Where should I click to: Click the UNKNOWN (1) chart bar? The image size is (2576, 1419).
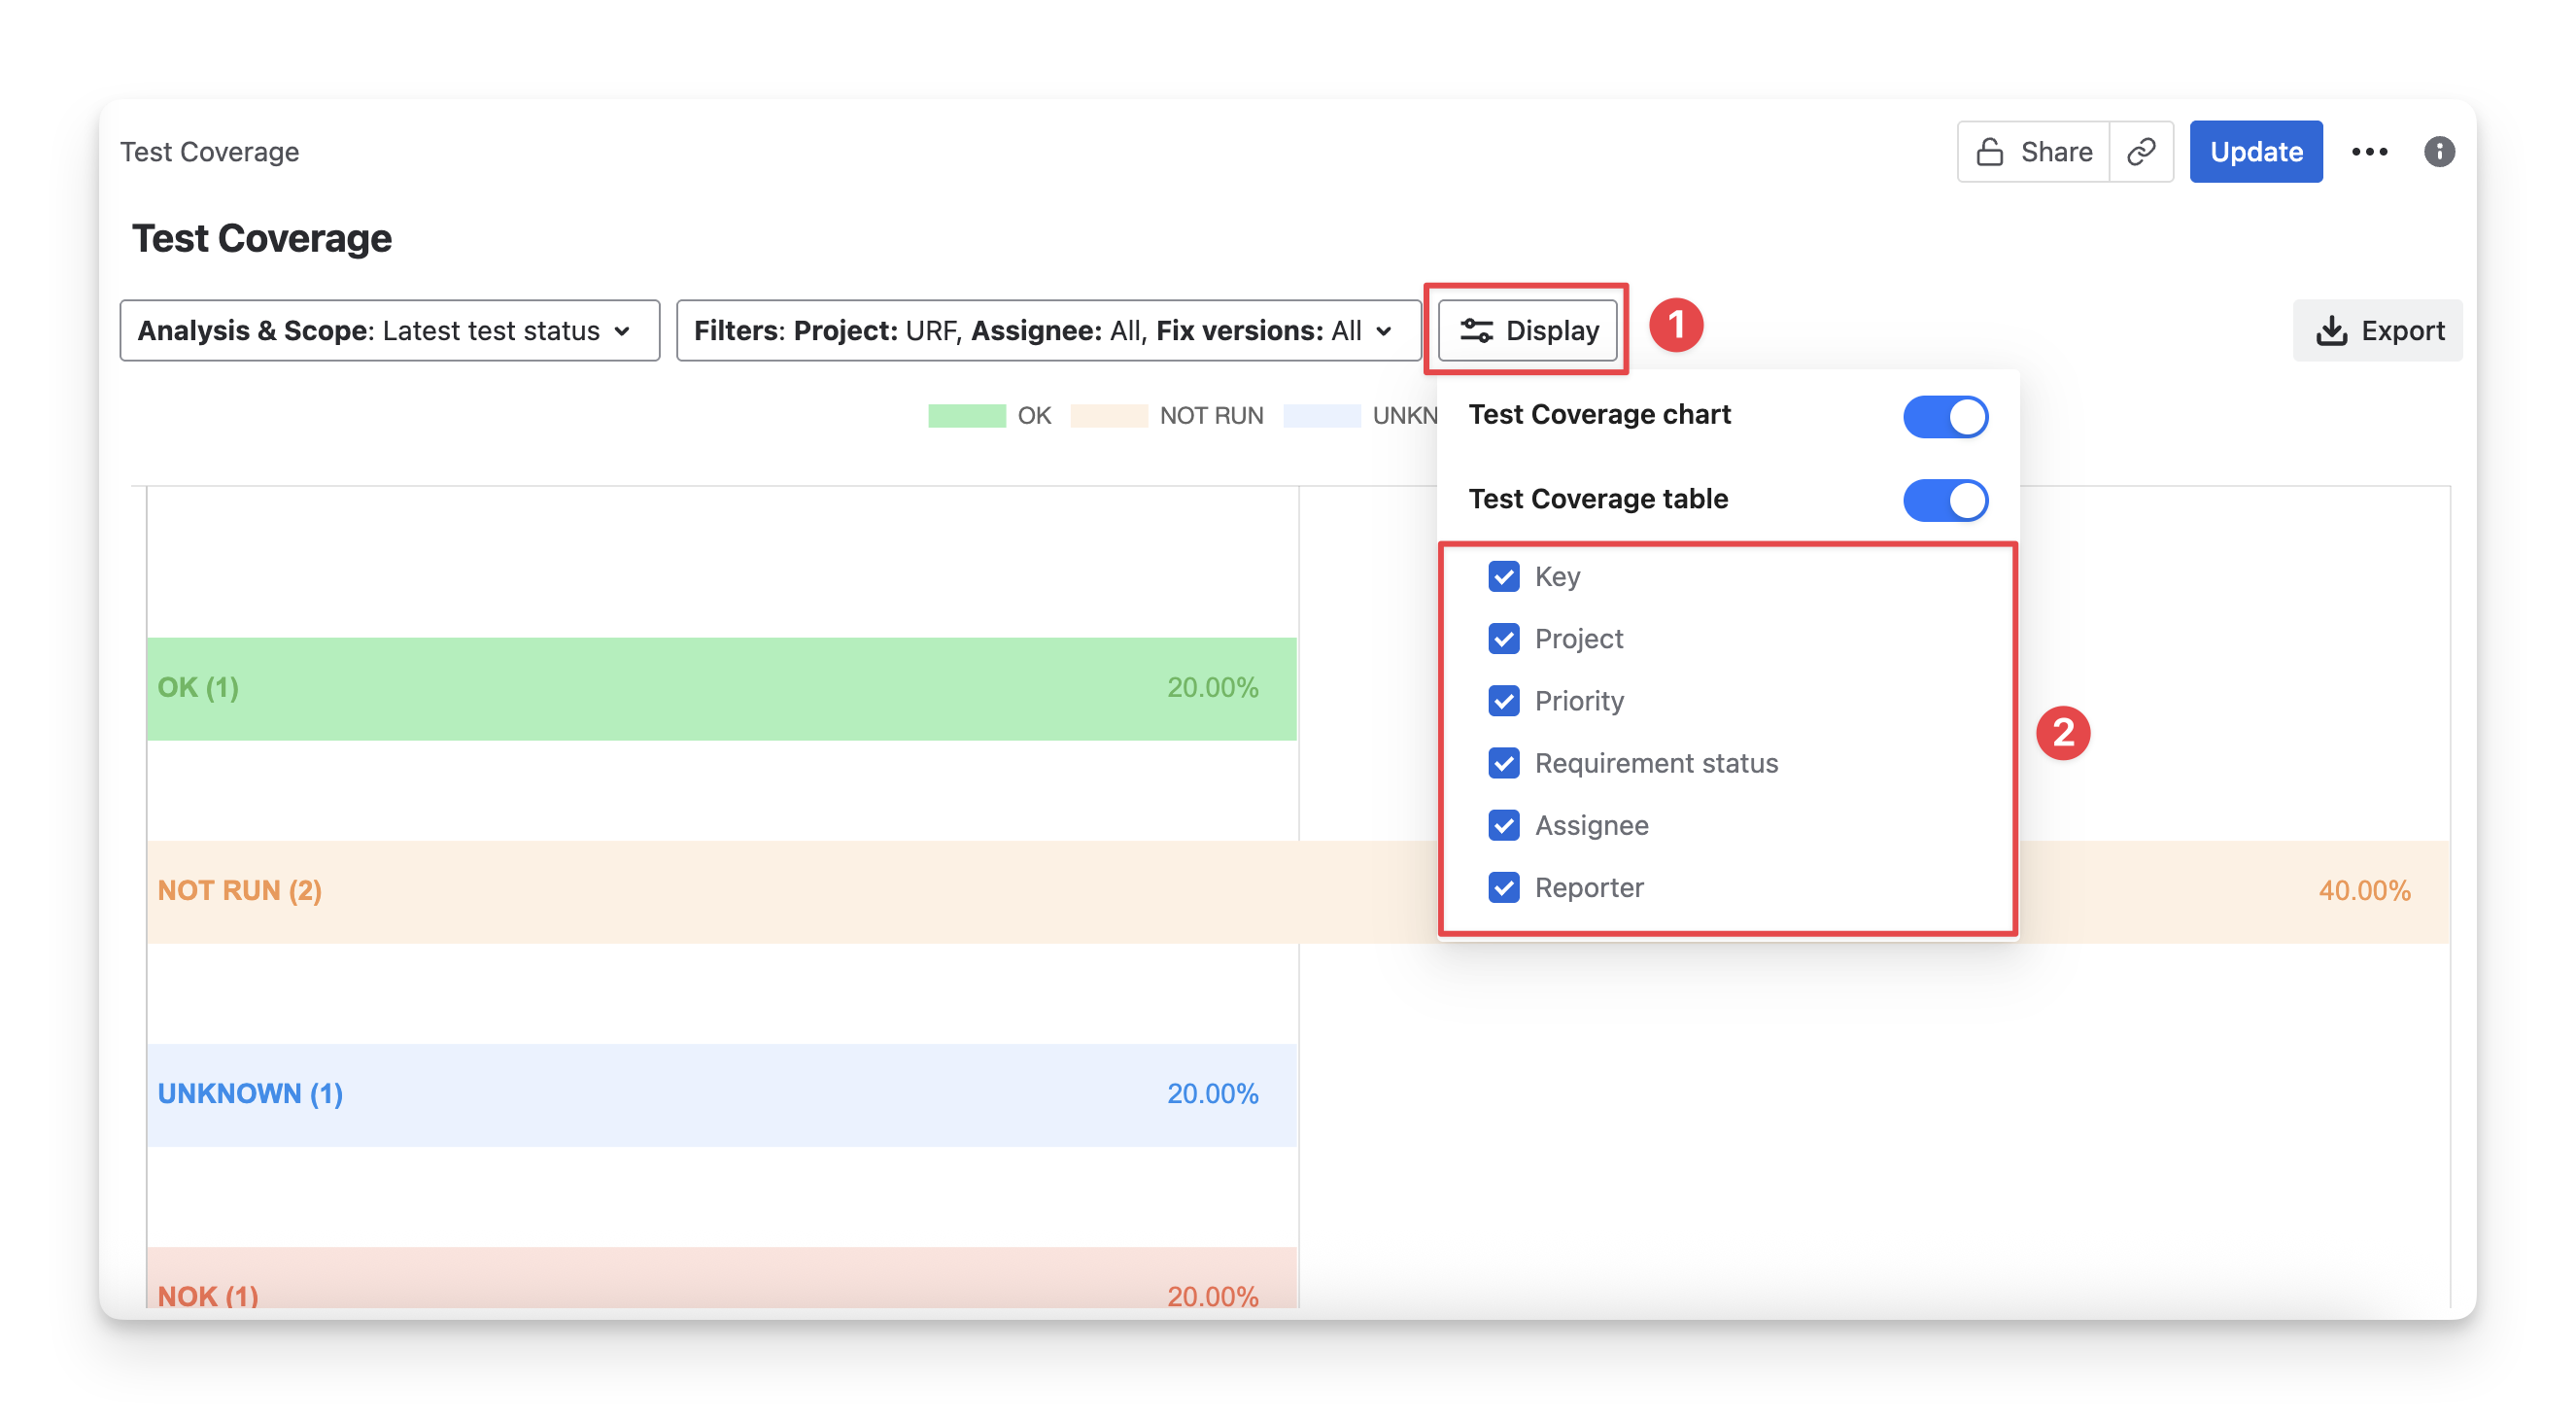tap(720, 1095)
